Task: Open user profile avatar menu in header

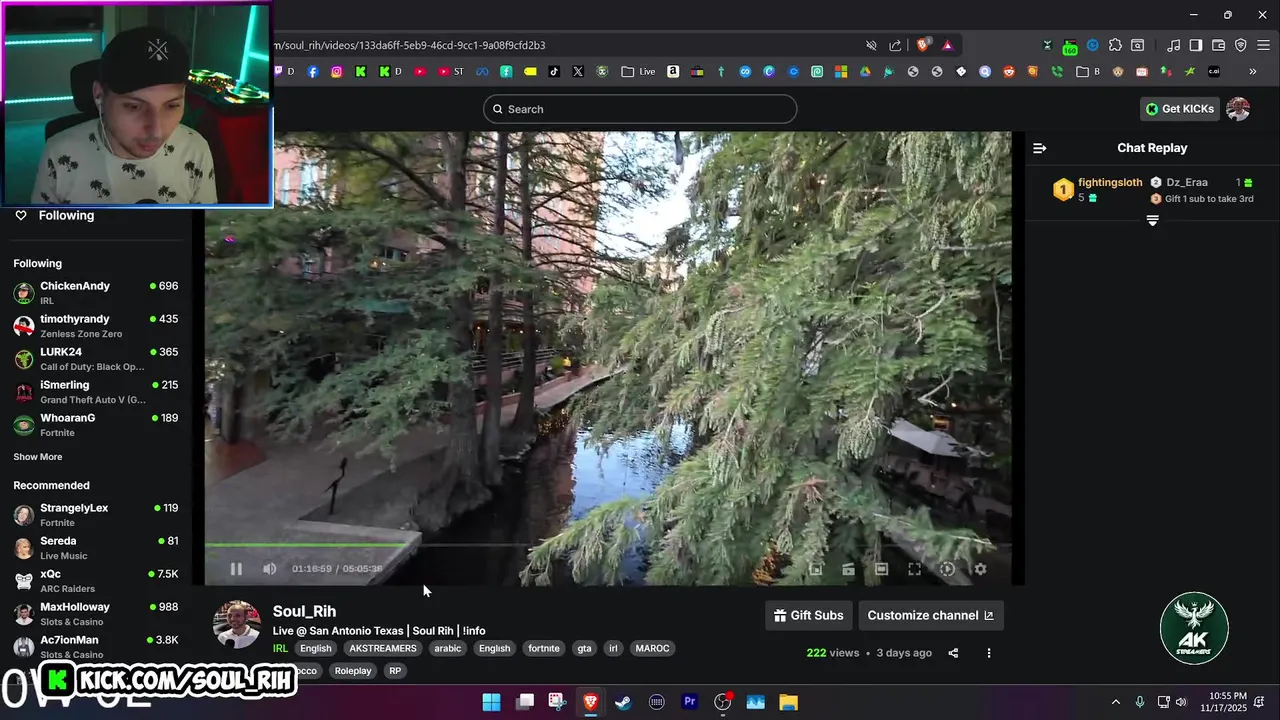Action: pos(1238,109)
